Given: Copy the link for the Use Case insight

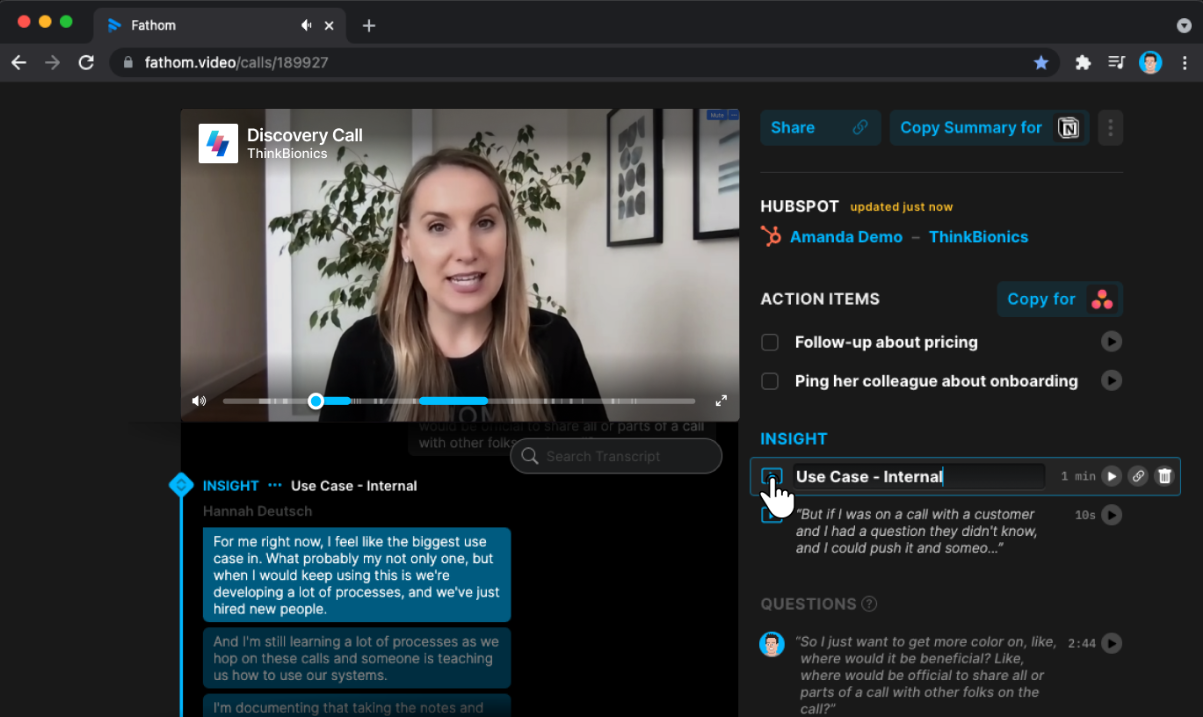Looking at the screenshot, I should click(x=1137, y=476).
